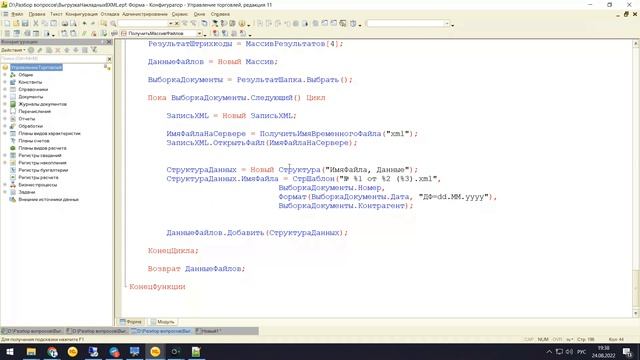Click the Save (floppy disk) toolbar icon
Image resolution: width=640 pixels, height=360 pixels.
[25, 24]
